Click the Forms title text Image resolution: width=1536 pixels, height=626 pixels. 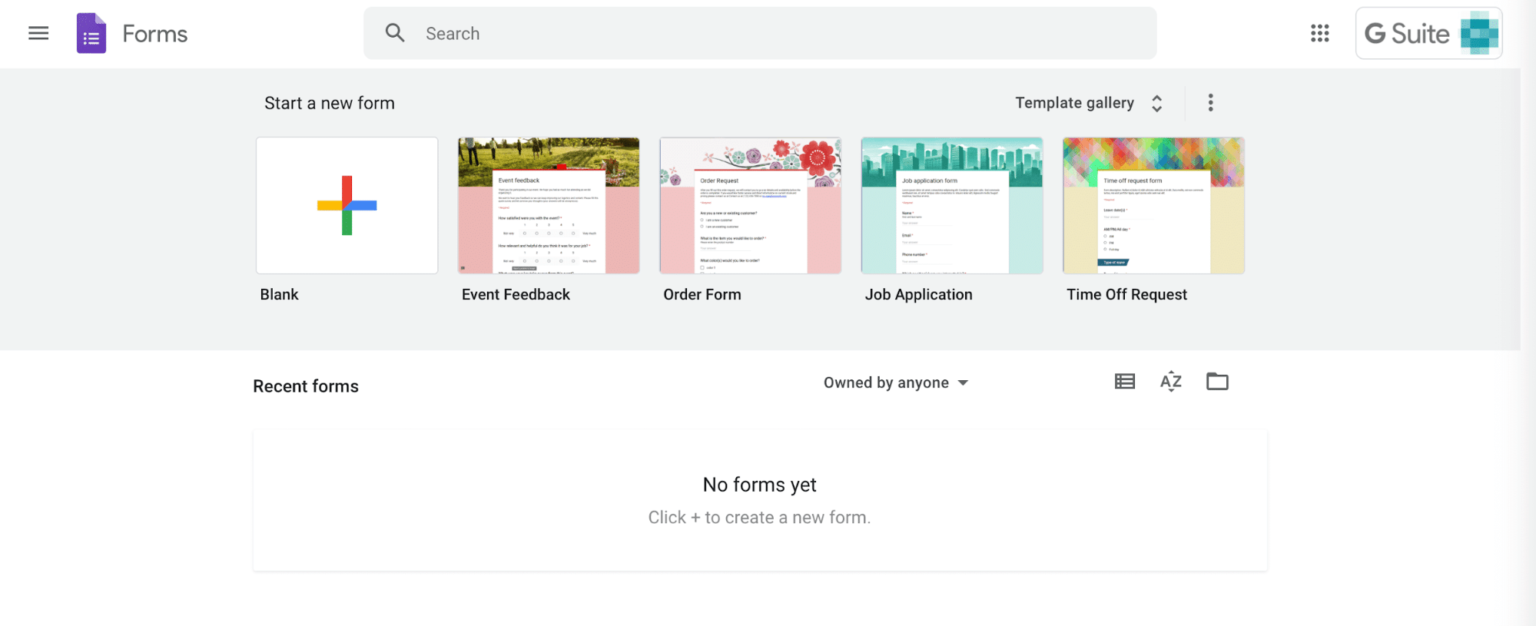pos(155,33)
